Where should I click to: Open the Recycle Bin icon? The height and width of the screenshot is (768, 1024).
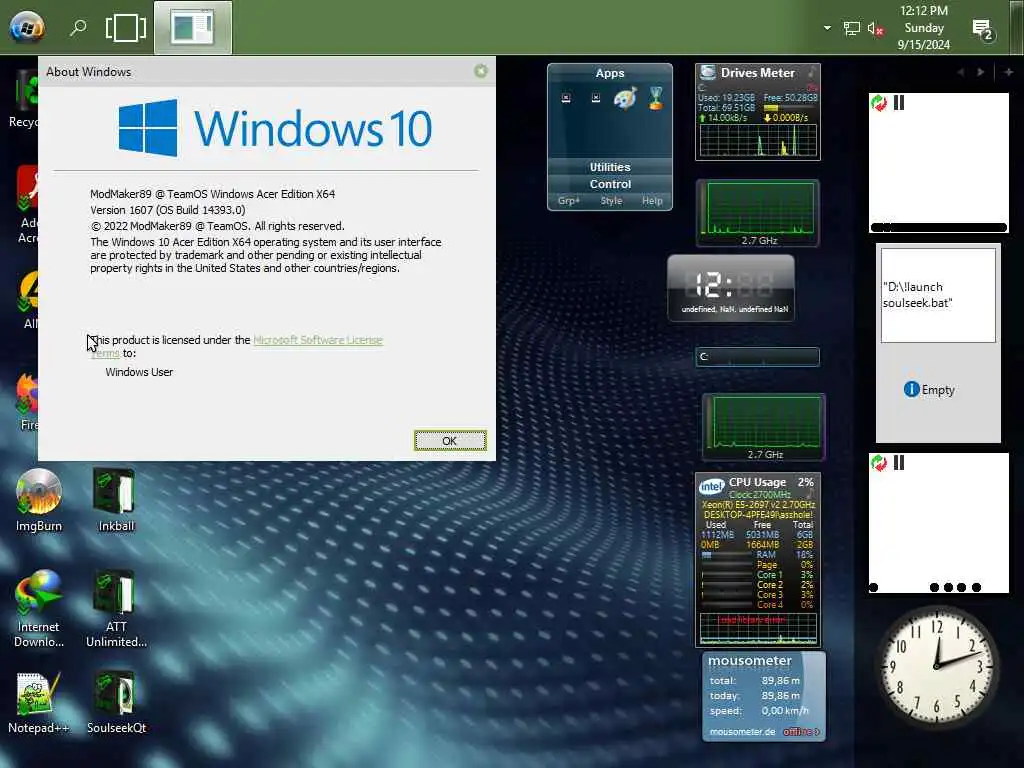24,99
